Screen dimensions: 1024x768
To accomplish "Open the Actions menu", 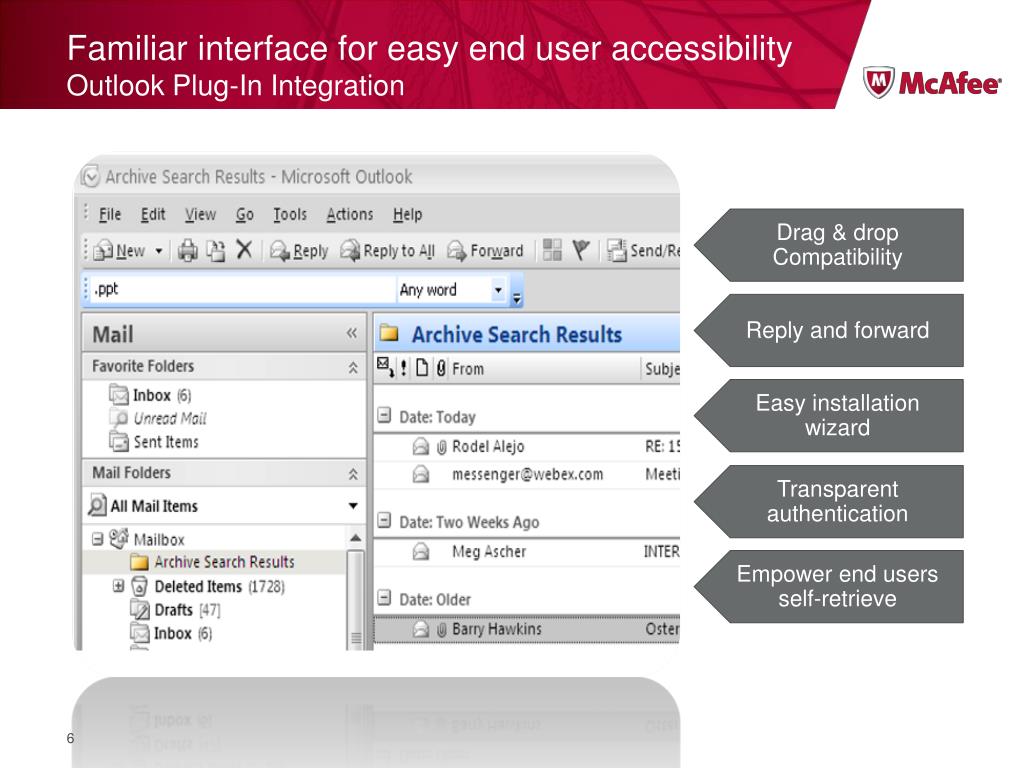I will click(349, 214).
